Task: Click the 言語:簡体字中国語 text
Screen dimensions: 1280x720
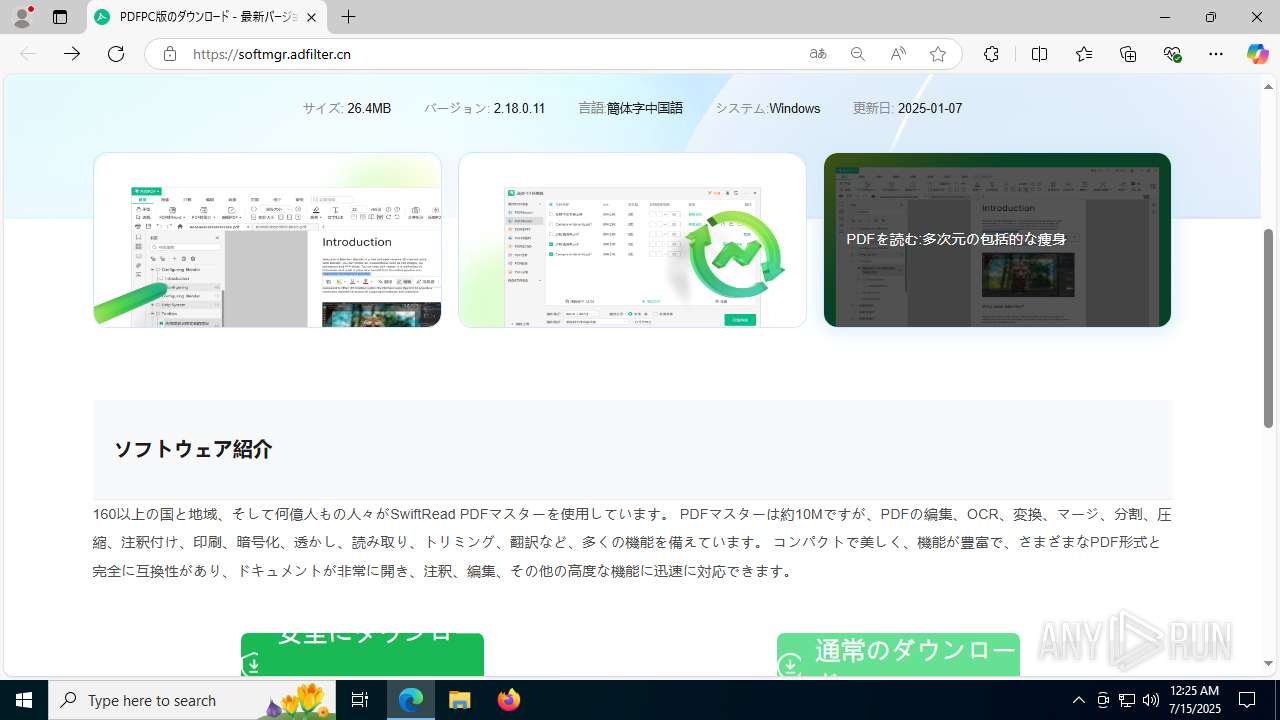Action: (x=630, y=108)
